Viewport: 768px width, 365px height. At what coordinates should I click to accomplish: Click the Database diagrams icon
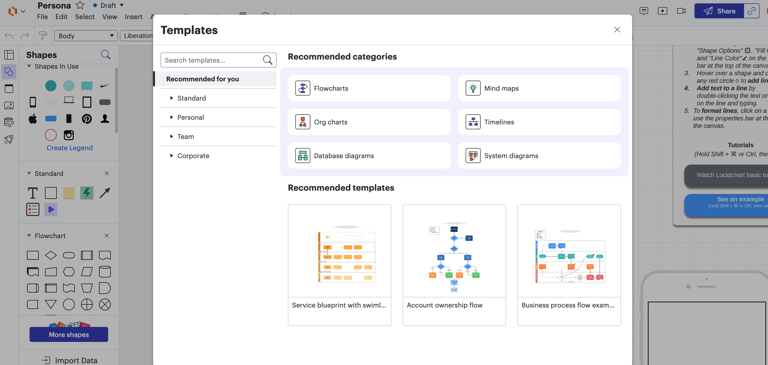pyautogui.click(x=303, y=156)
